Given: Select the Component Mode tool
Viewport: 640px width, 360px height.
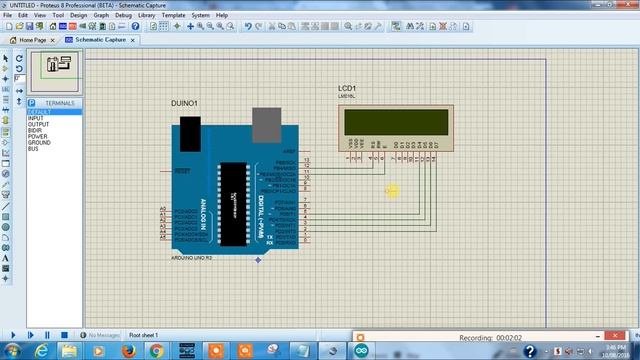Looking at the screenshot, I should [5, 69].
